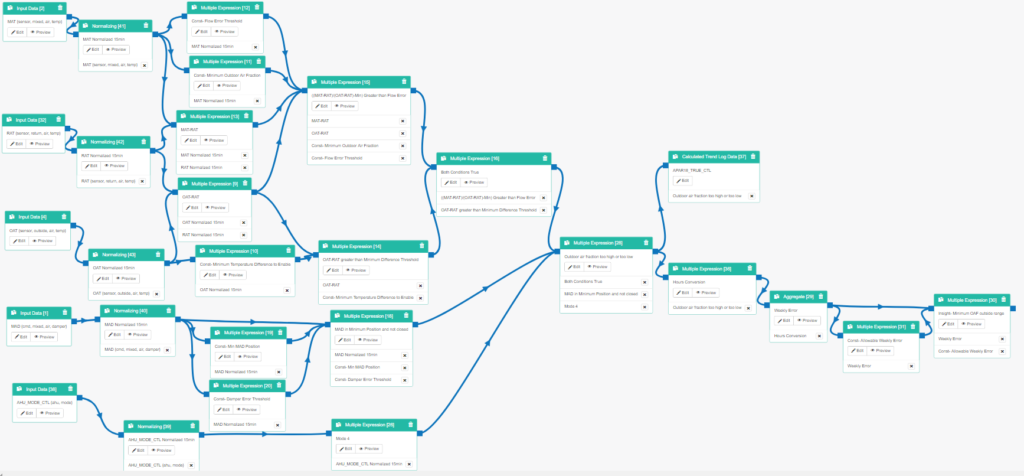Remove Weekly Error input from Multiple Expression [31]
The image size is (1024, 476).
click(910, 366)
